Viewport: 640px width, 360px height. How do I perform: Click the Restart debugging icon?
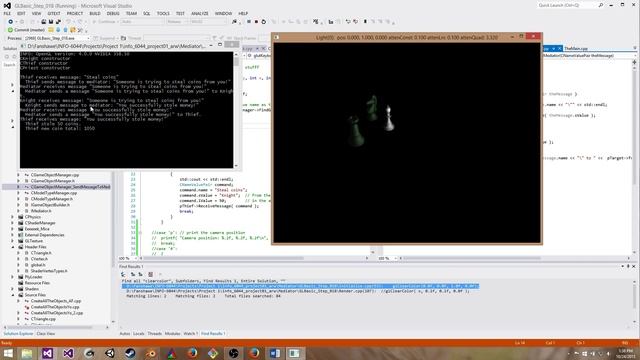click(264, 22)
